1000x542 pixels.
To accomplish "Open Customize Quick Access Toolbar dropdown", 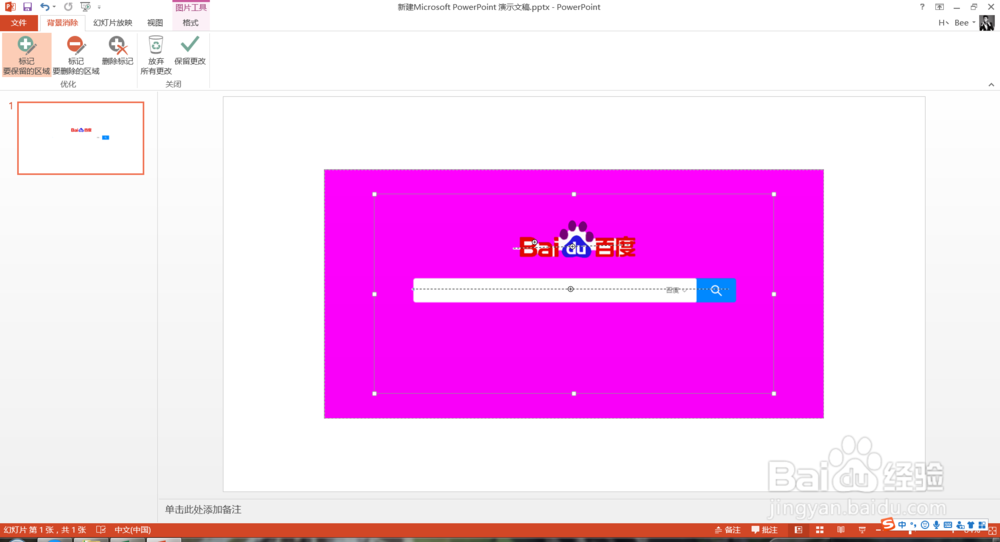I will click(99, 7).
